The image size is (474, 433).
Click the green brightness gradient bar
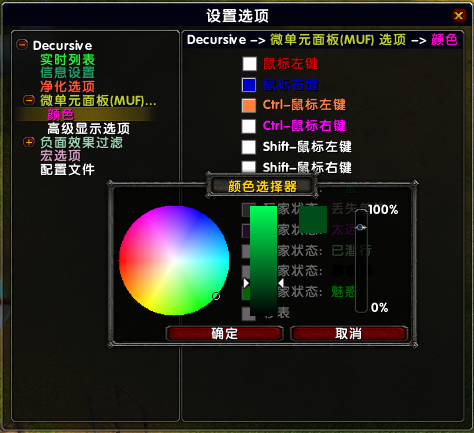coord(263,260)
